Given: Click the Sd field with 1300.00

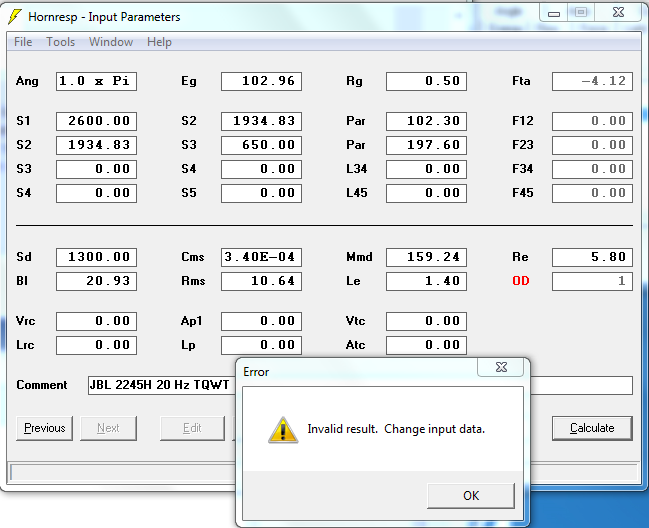Looking at the screenshot, I should [96, 257].
